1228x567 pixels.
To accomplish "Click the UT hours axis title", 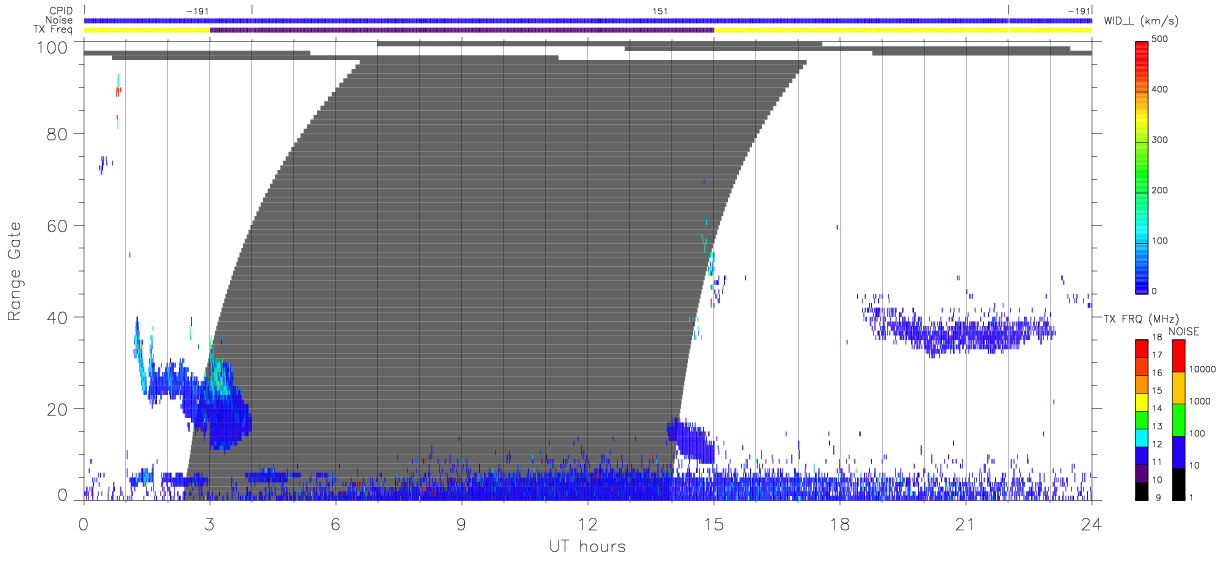I will [x=587, y=546].
